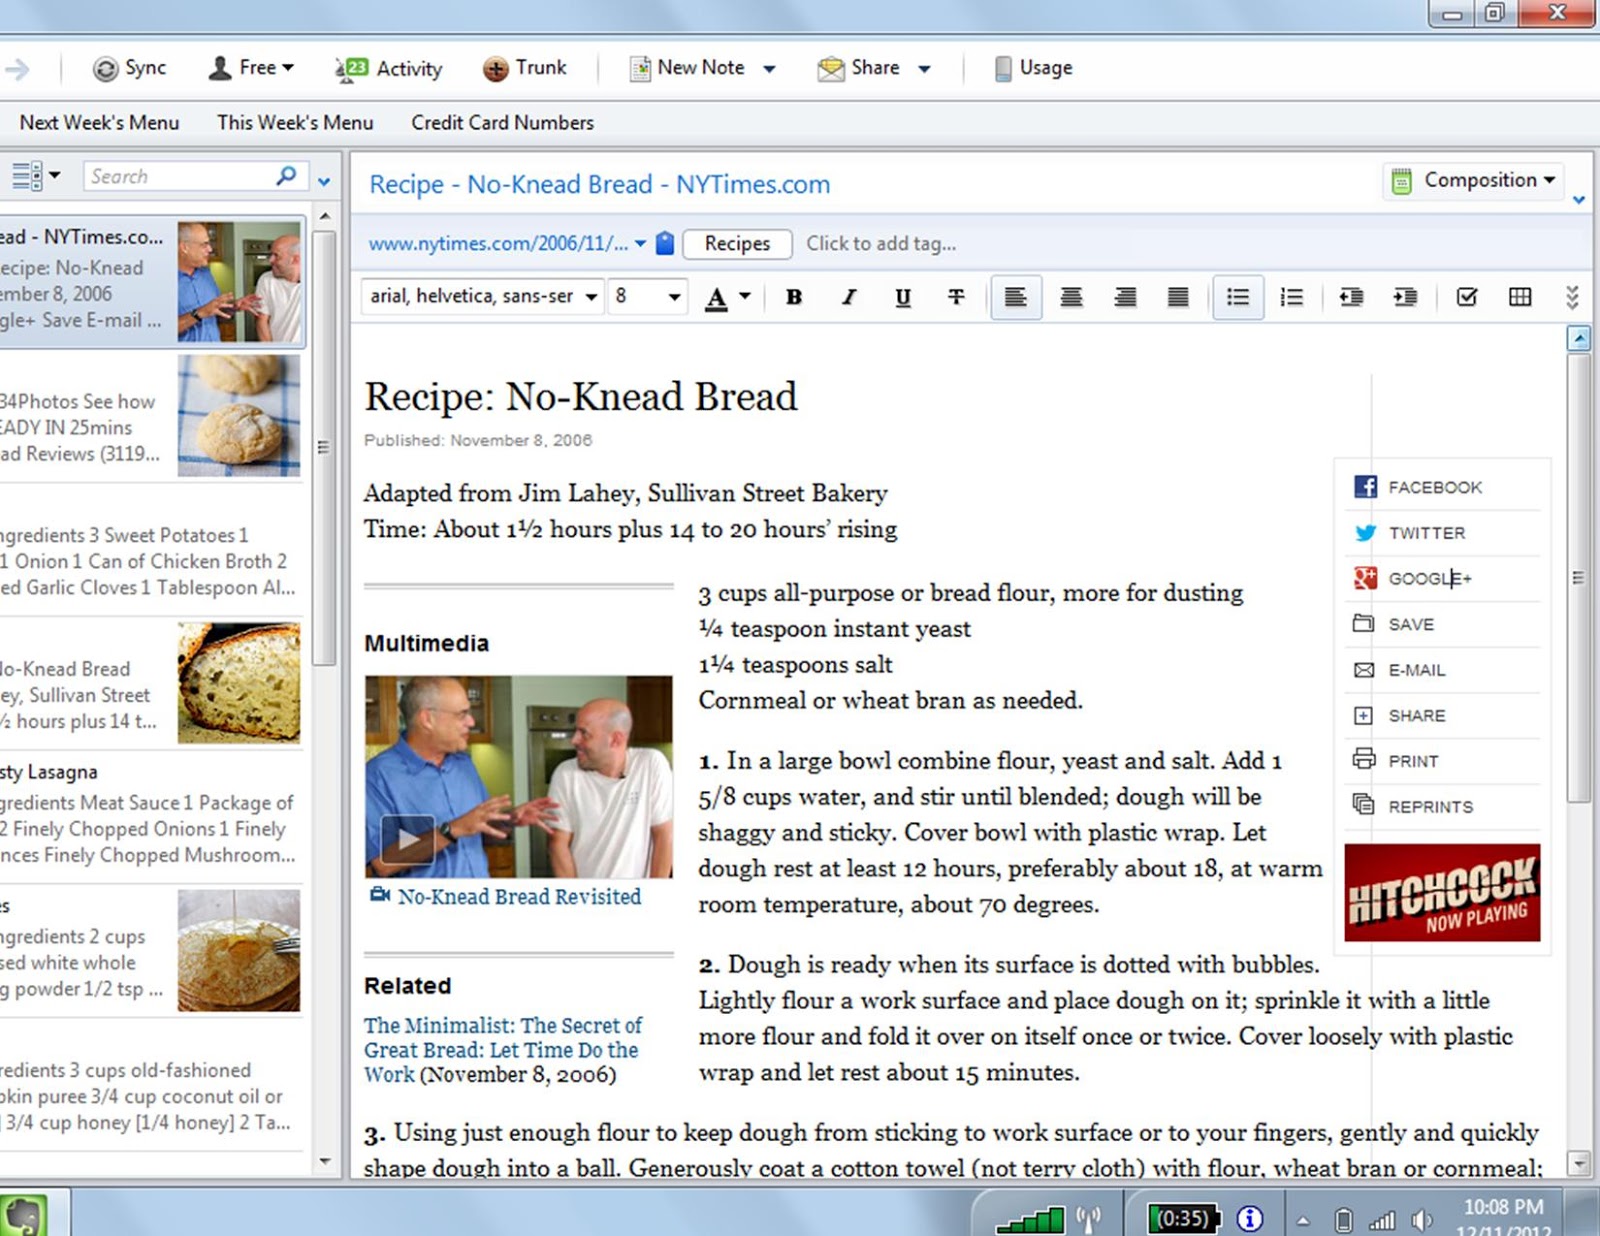Open the No-Knead Bread Revisited link
This screenshot has width=1600, height=1236.
[519, 896]
